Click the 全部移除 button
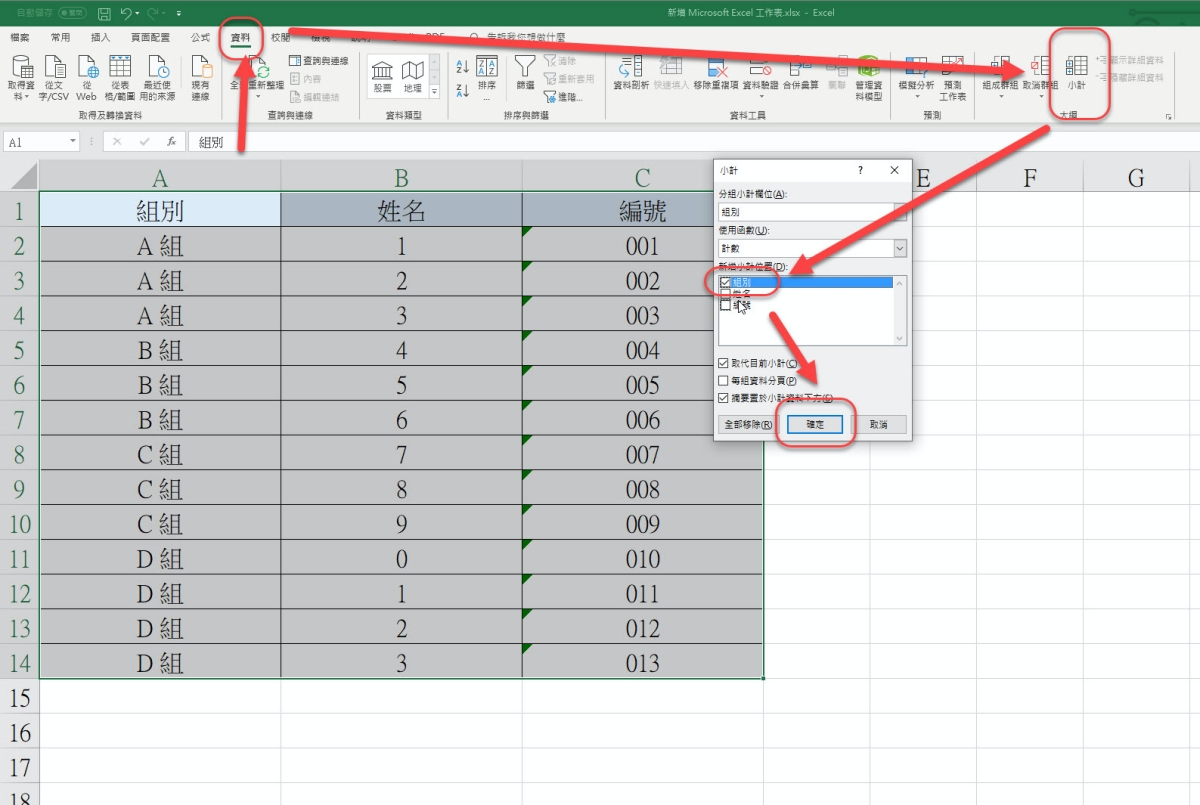Screen dimensions: 1200x805 coord(747,425)
